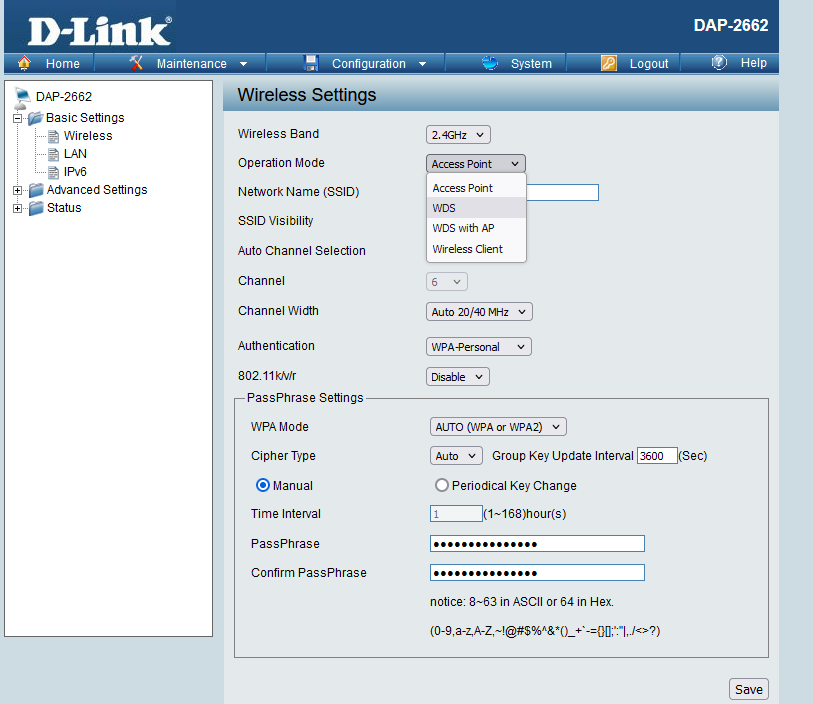The height and width of the screenshot is (704, 813).
Task: Click the Configuration floppy disk icon
Action: (x=311, y=63)
